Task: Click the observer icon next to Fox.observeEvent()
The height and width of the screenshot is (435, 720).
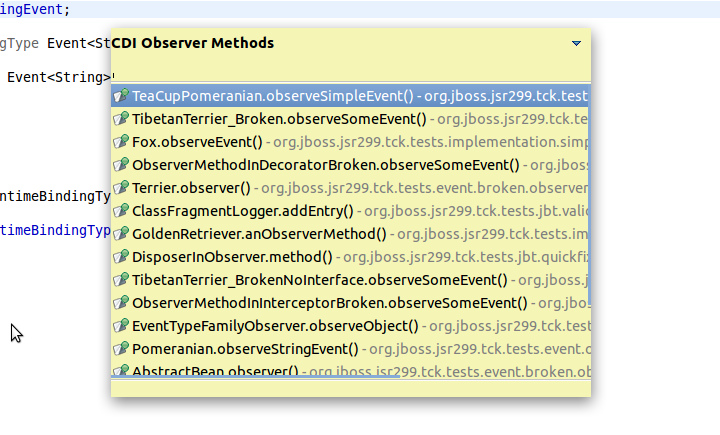Action: point(121,142)
